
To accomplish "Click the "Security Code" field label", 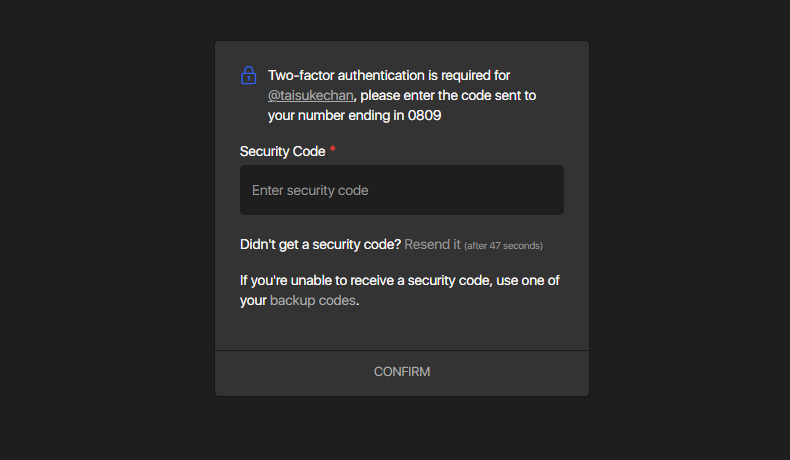I will coord(282,151).
